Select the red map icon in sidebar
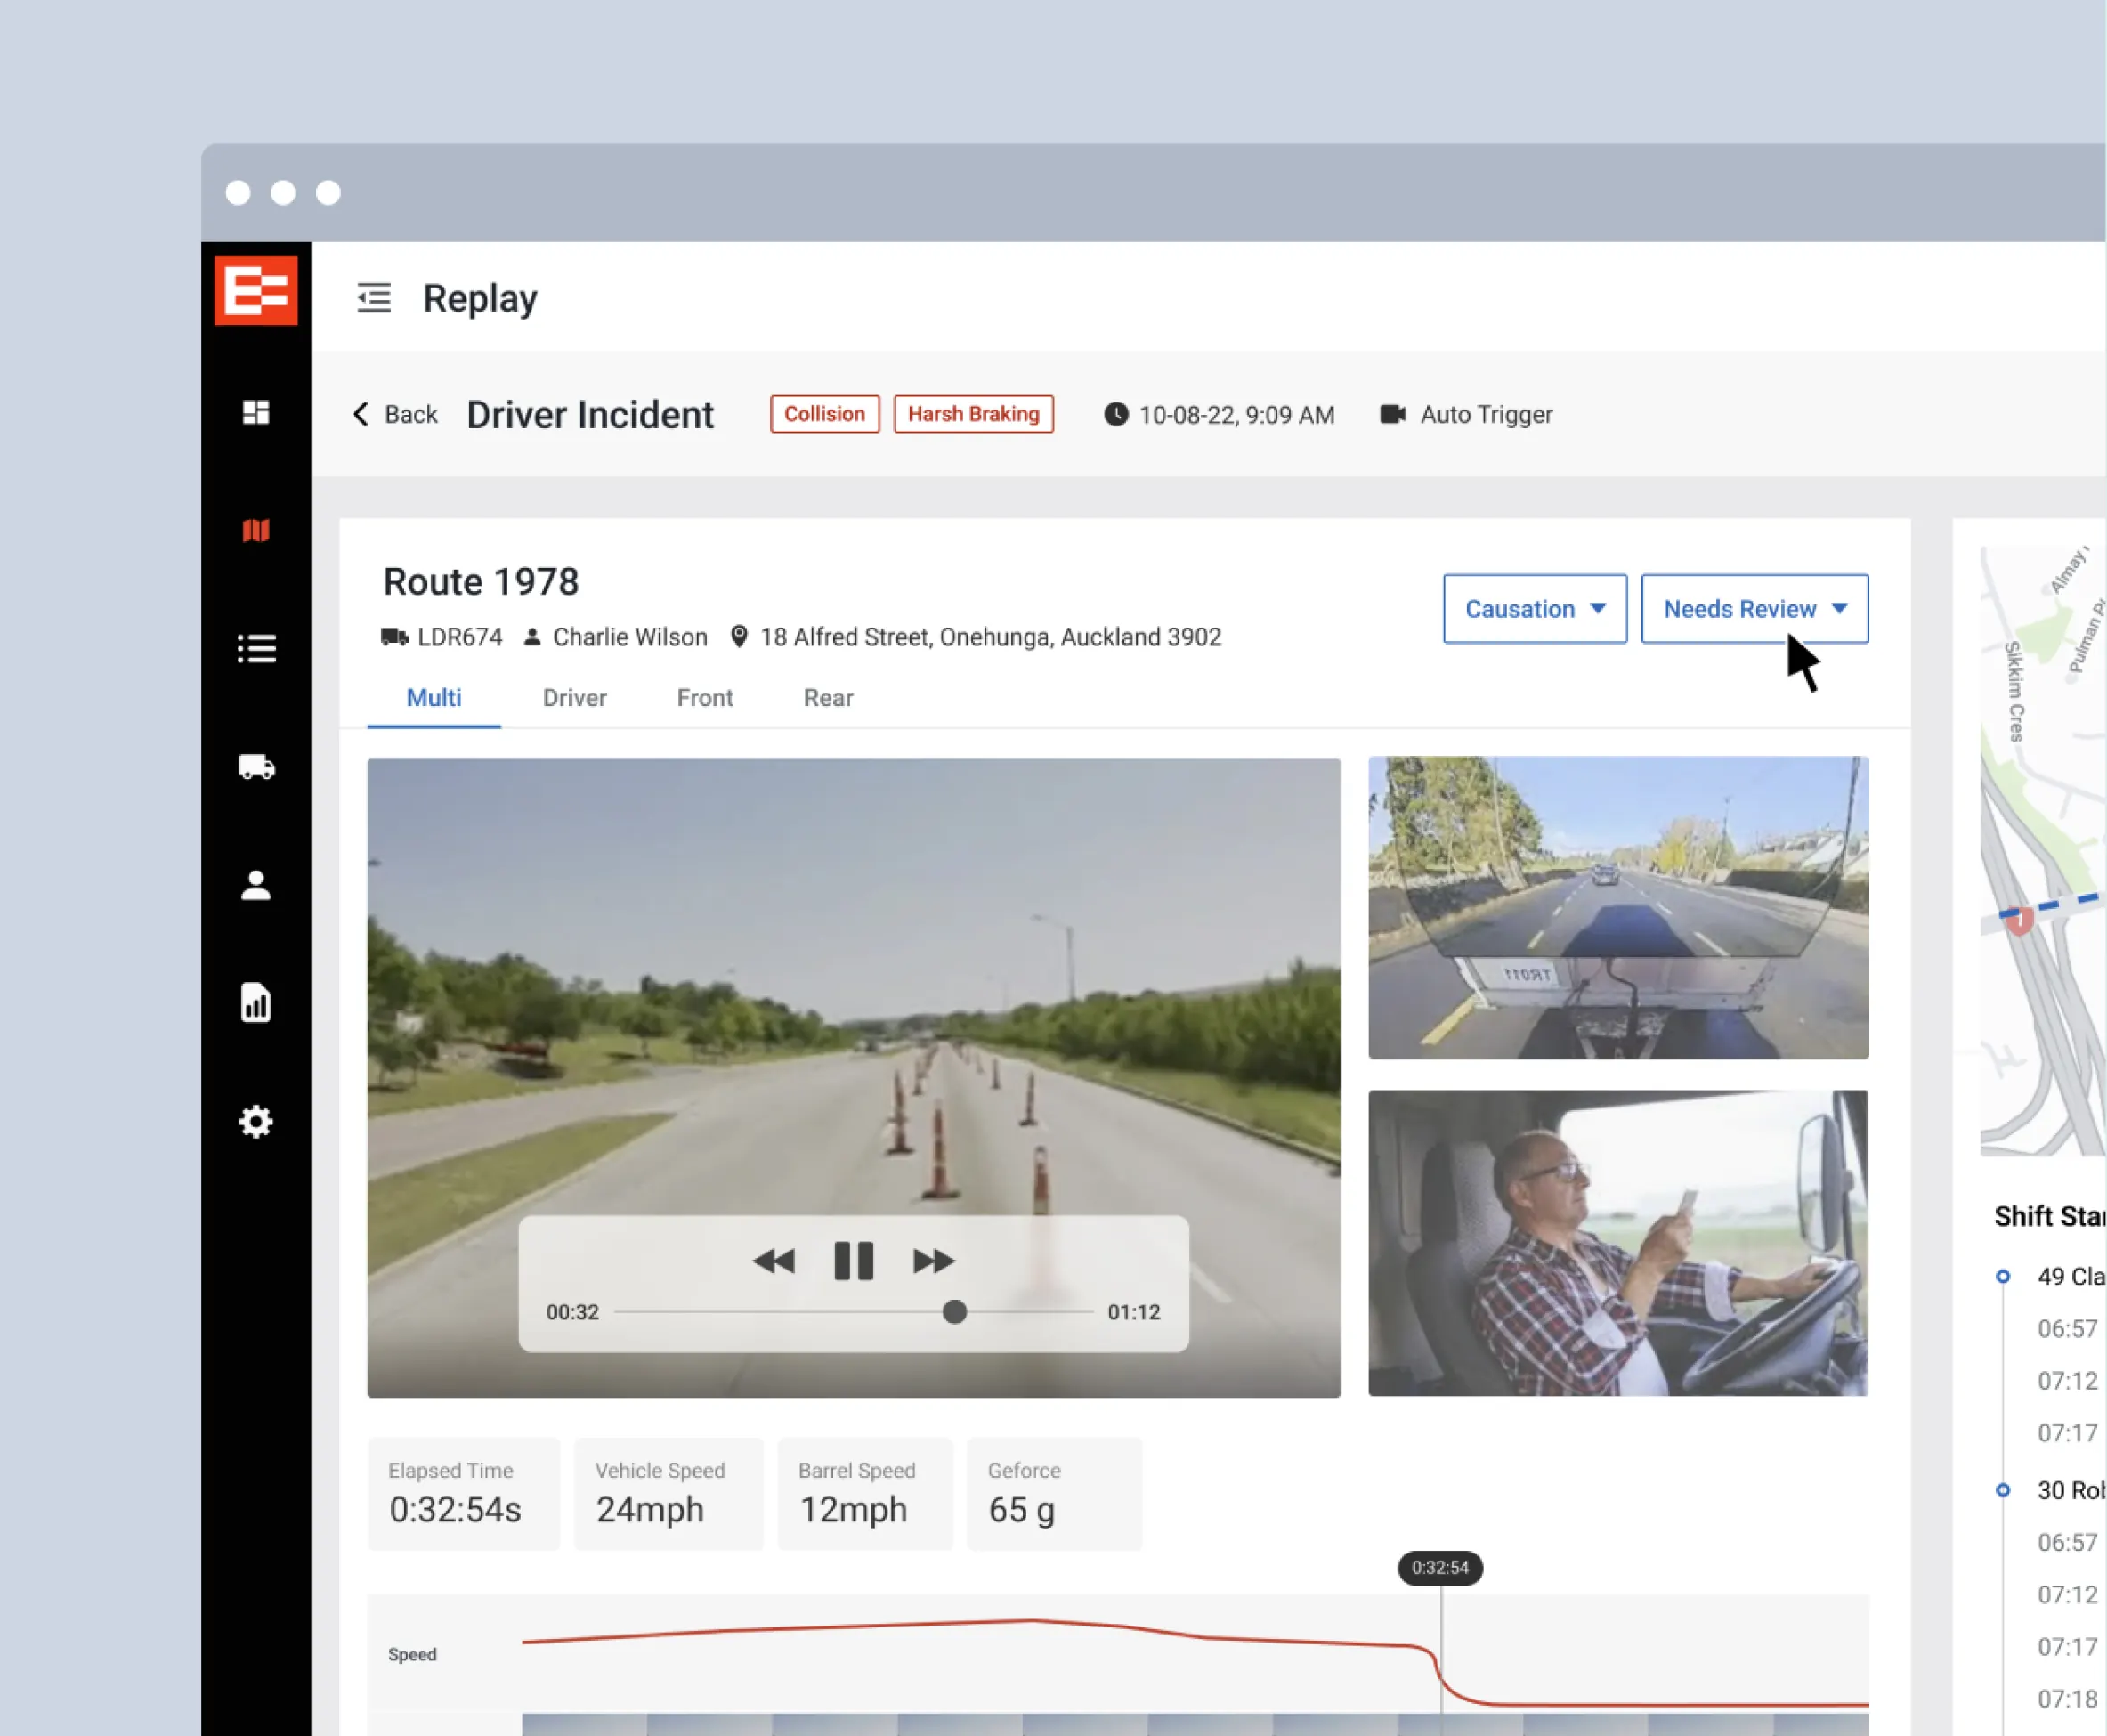The image size is (2107, 1736). (x=256, y=530)
